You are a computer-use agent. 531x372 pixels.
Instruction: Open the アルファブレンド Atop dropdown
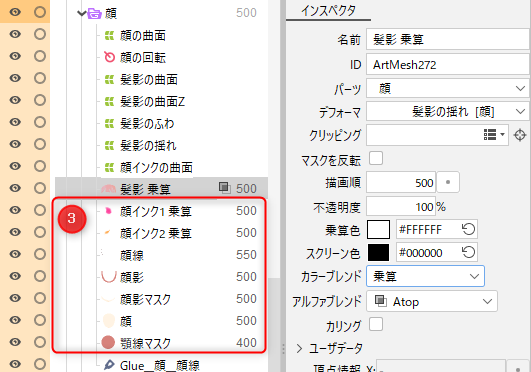pyautogui.click(x=432, y=301)
